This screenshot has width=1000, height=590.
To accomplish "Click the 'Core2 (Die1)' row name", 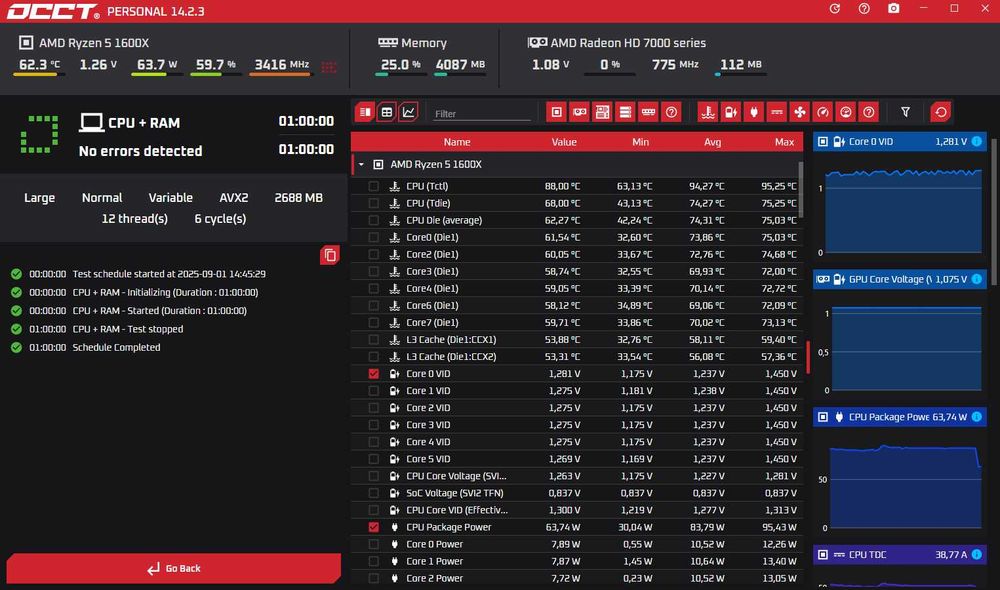I will click(x=432, y=254).
